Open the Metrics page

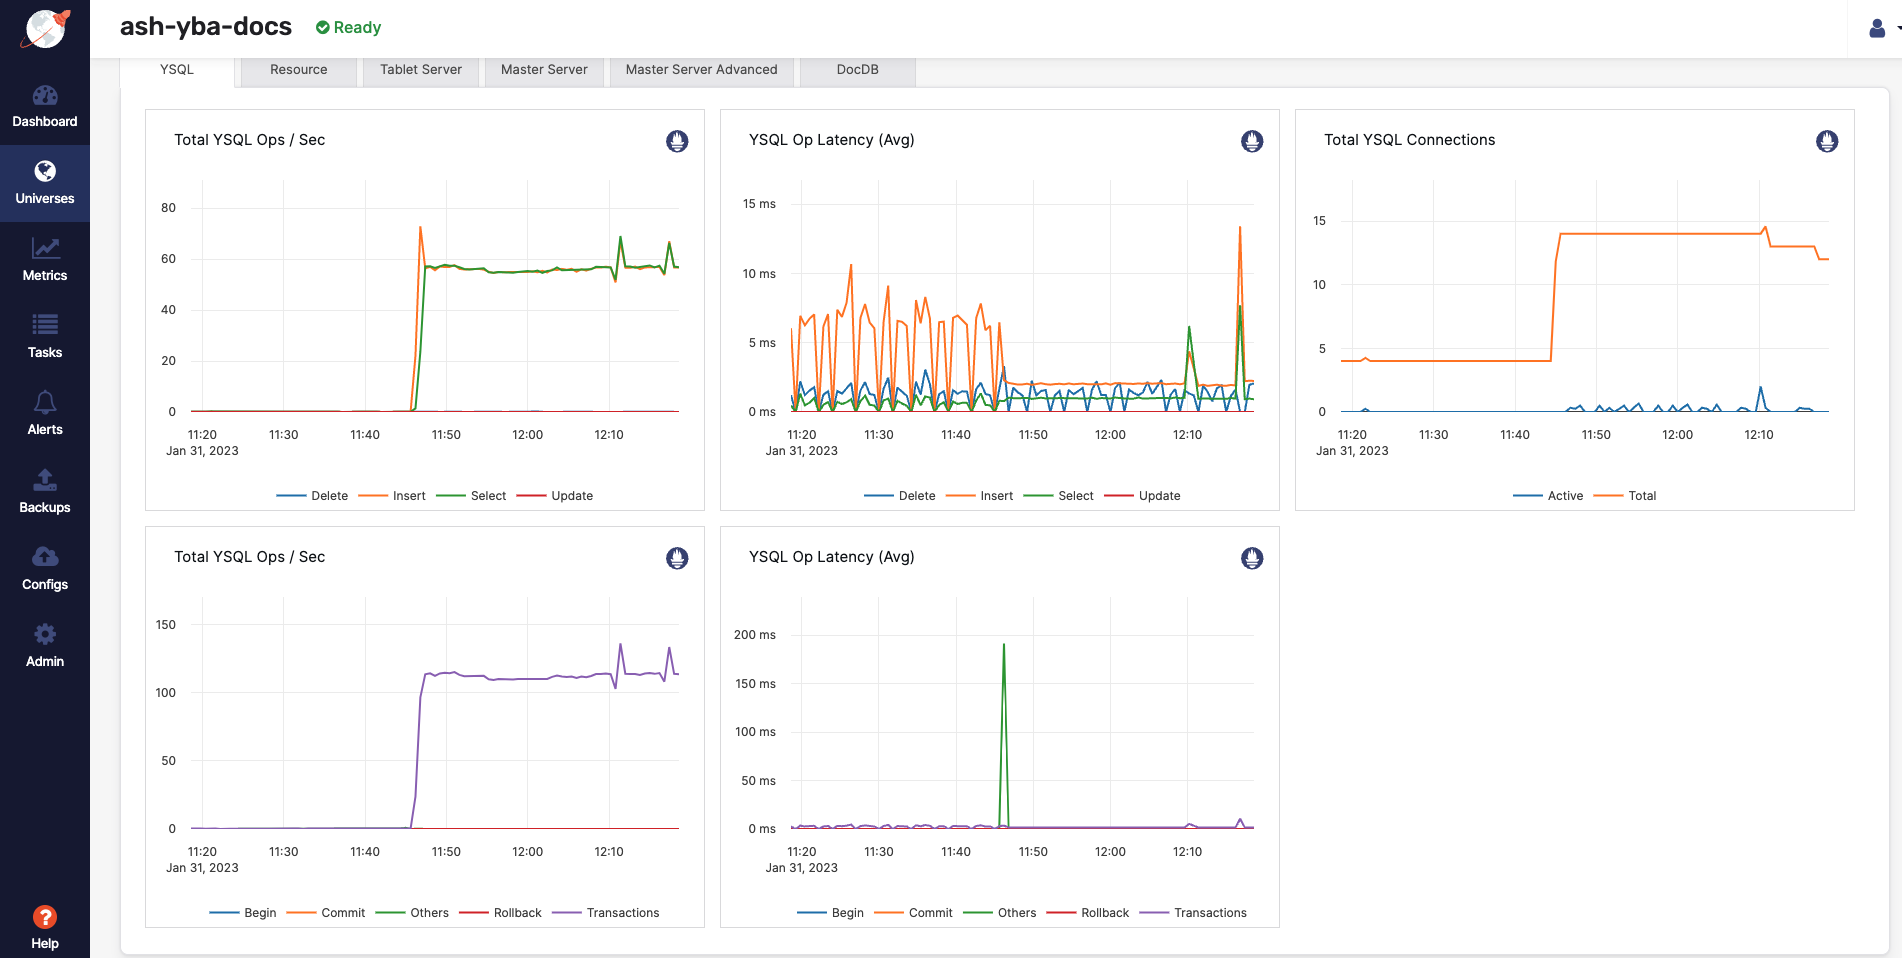pyautogui.click(x=45, y=260)
